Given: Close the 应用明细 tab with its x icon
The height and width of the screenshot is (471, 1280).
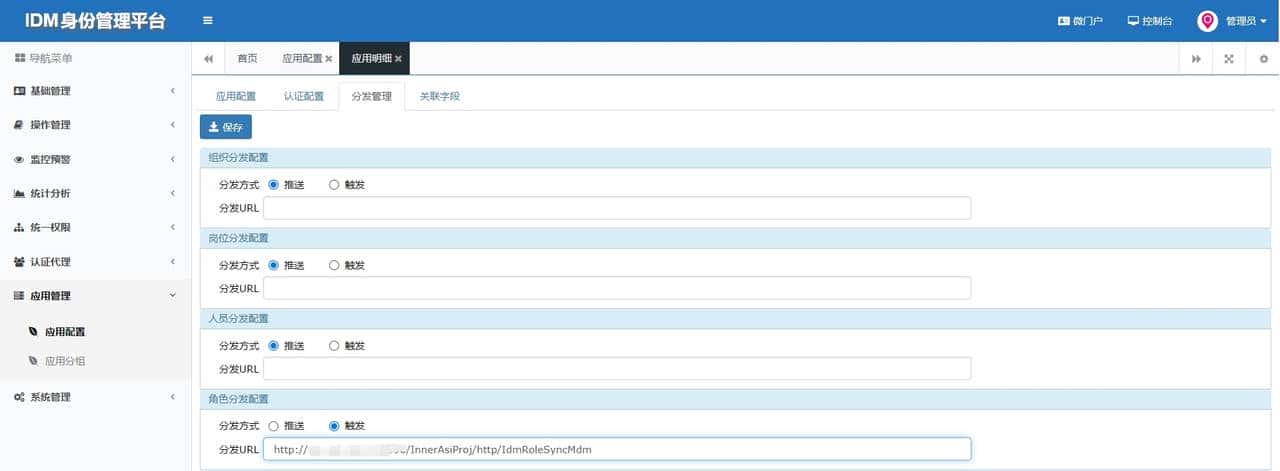Looking at the screenshot, I should click(x=398, y=59).
